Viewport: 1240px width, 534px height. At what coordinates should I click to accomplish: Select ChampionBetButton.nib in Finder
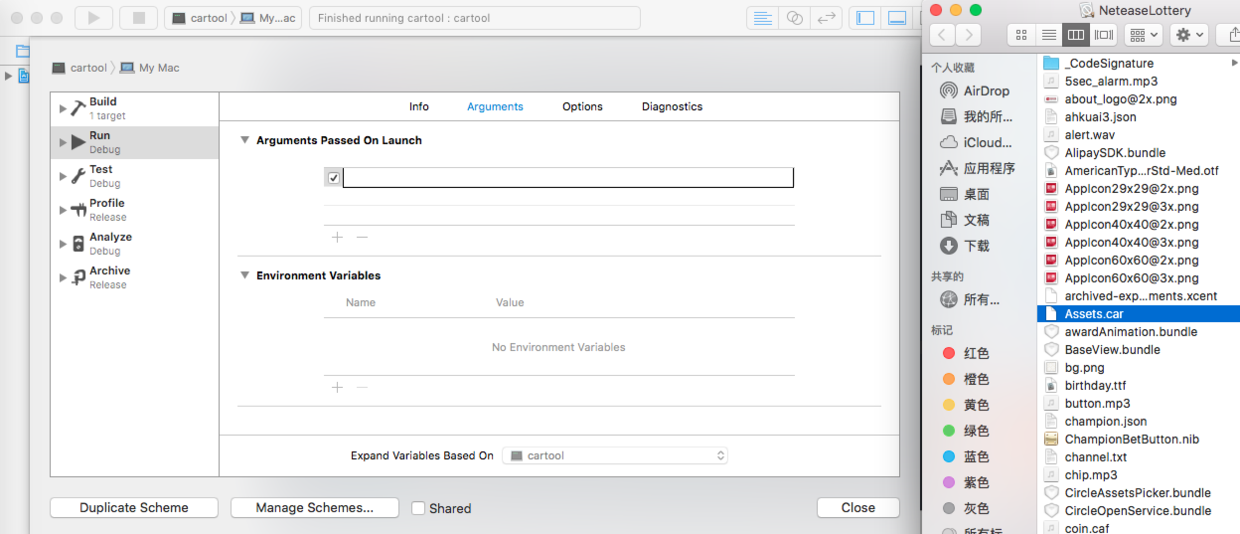(x=1140, y=439)
